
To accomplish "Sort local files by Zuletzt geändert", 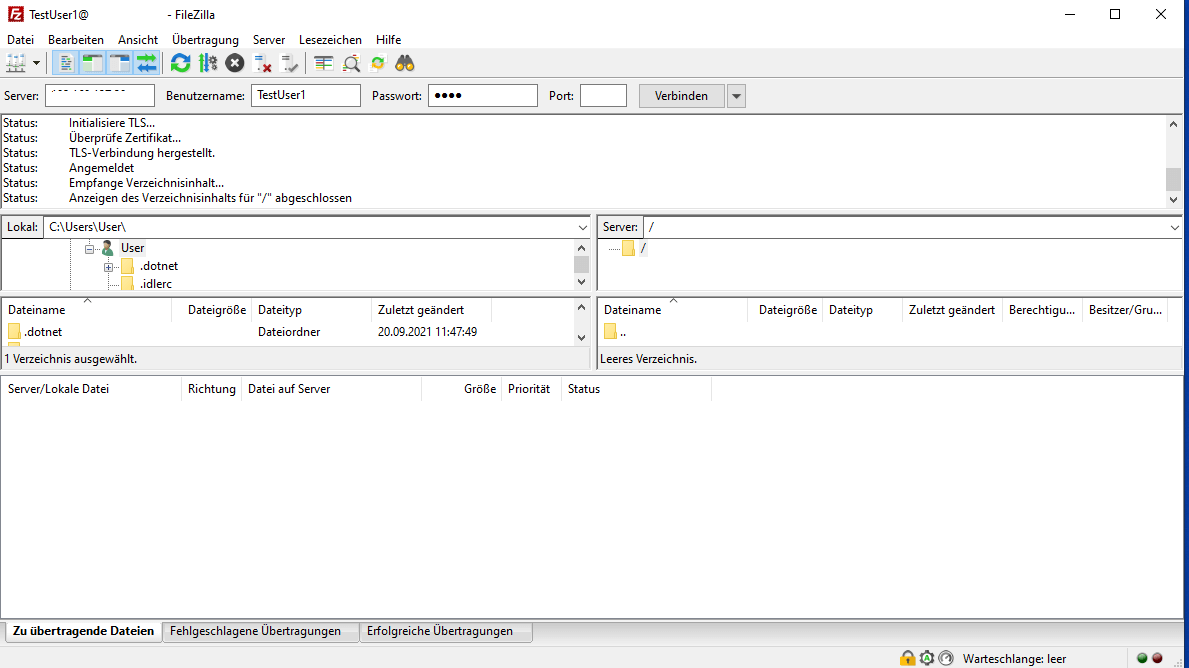I will click(x=420, y=310).
